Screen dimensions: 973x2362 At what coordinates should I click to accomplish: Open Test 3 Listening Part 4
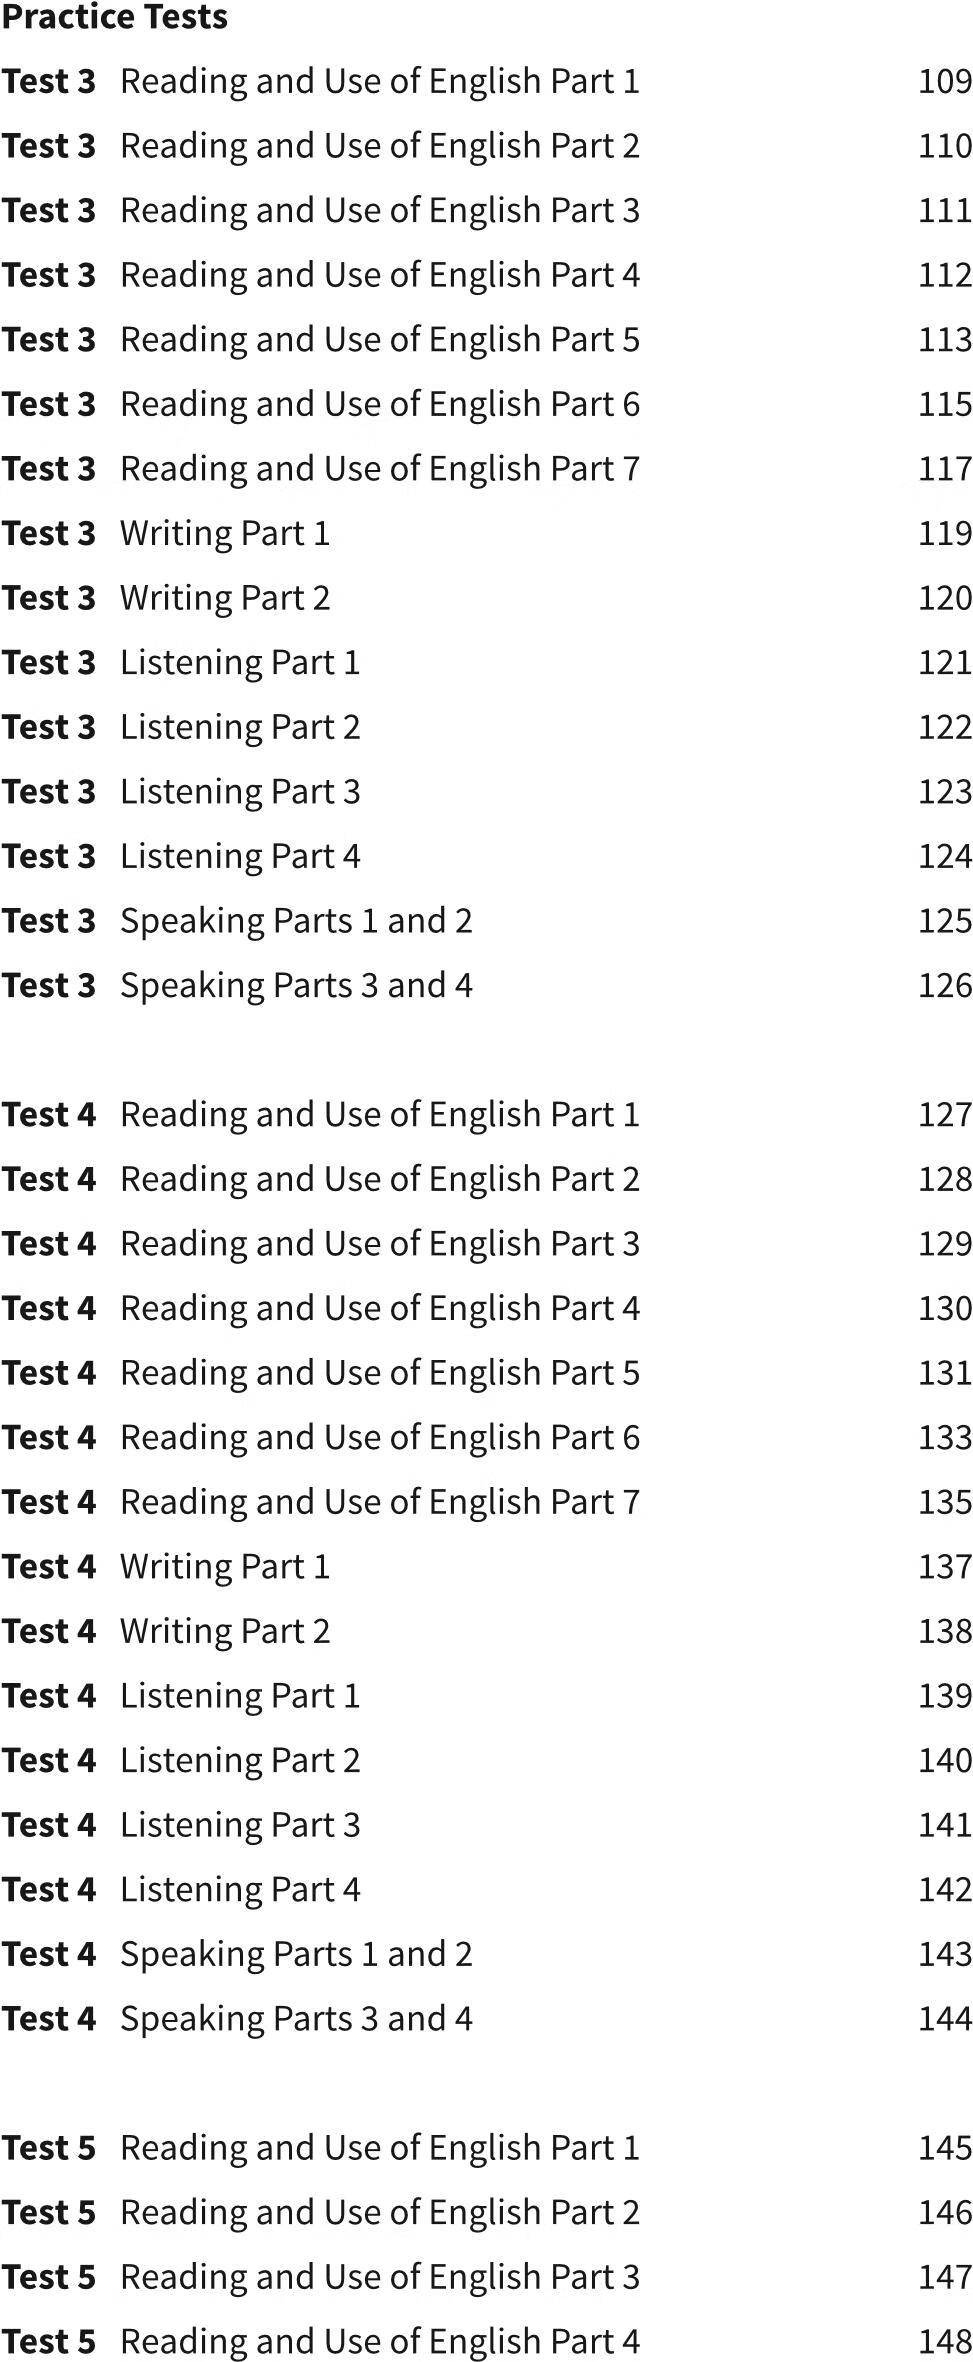(240, 856)
